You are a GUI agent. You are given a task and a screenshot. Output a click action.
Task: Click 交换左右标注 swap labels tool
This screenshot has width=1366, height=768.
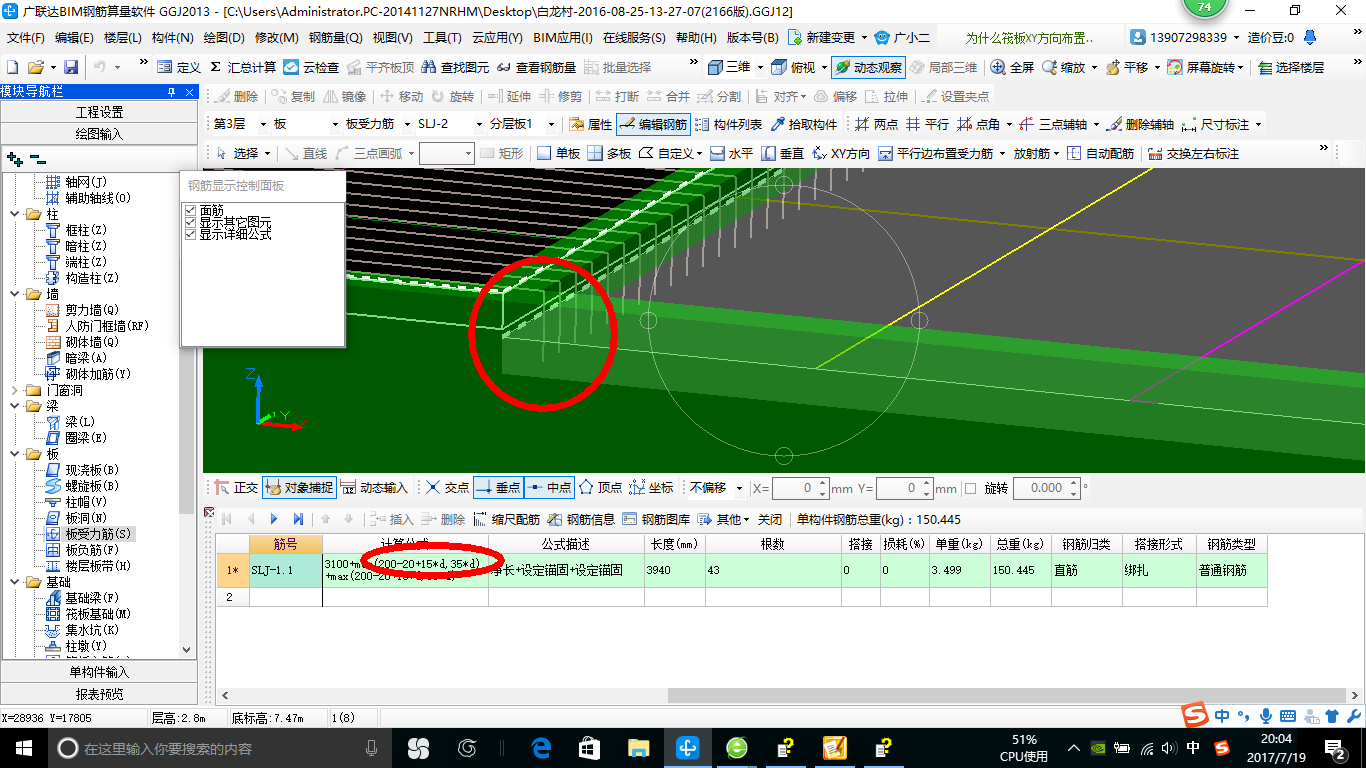pyautogui.click(x=1194, y=153)
